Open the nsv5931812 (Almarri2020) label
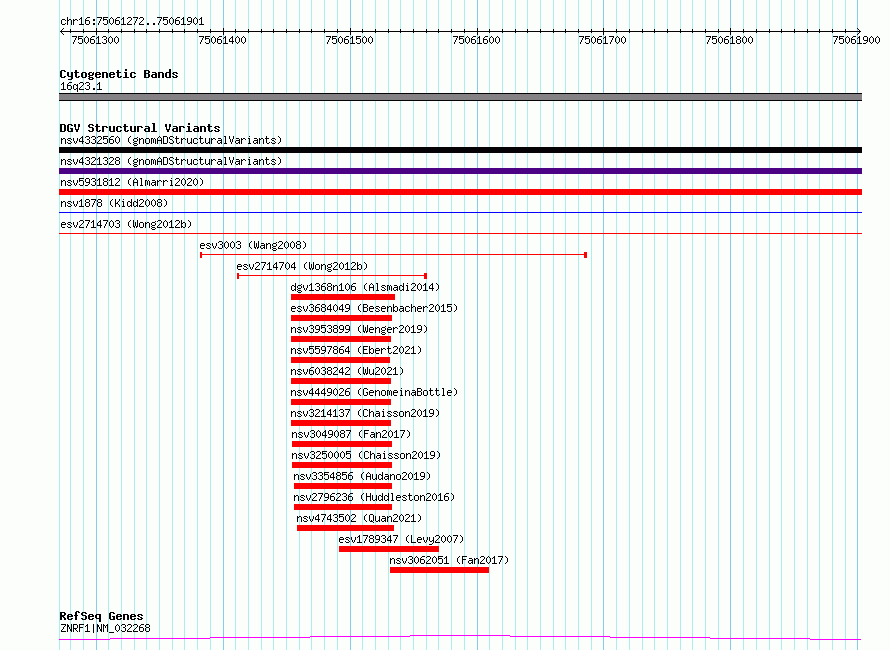This screenshot has height=650, width=890. click(x=132, y=182)
